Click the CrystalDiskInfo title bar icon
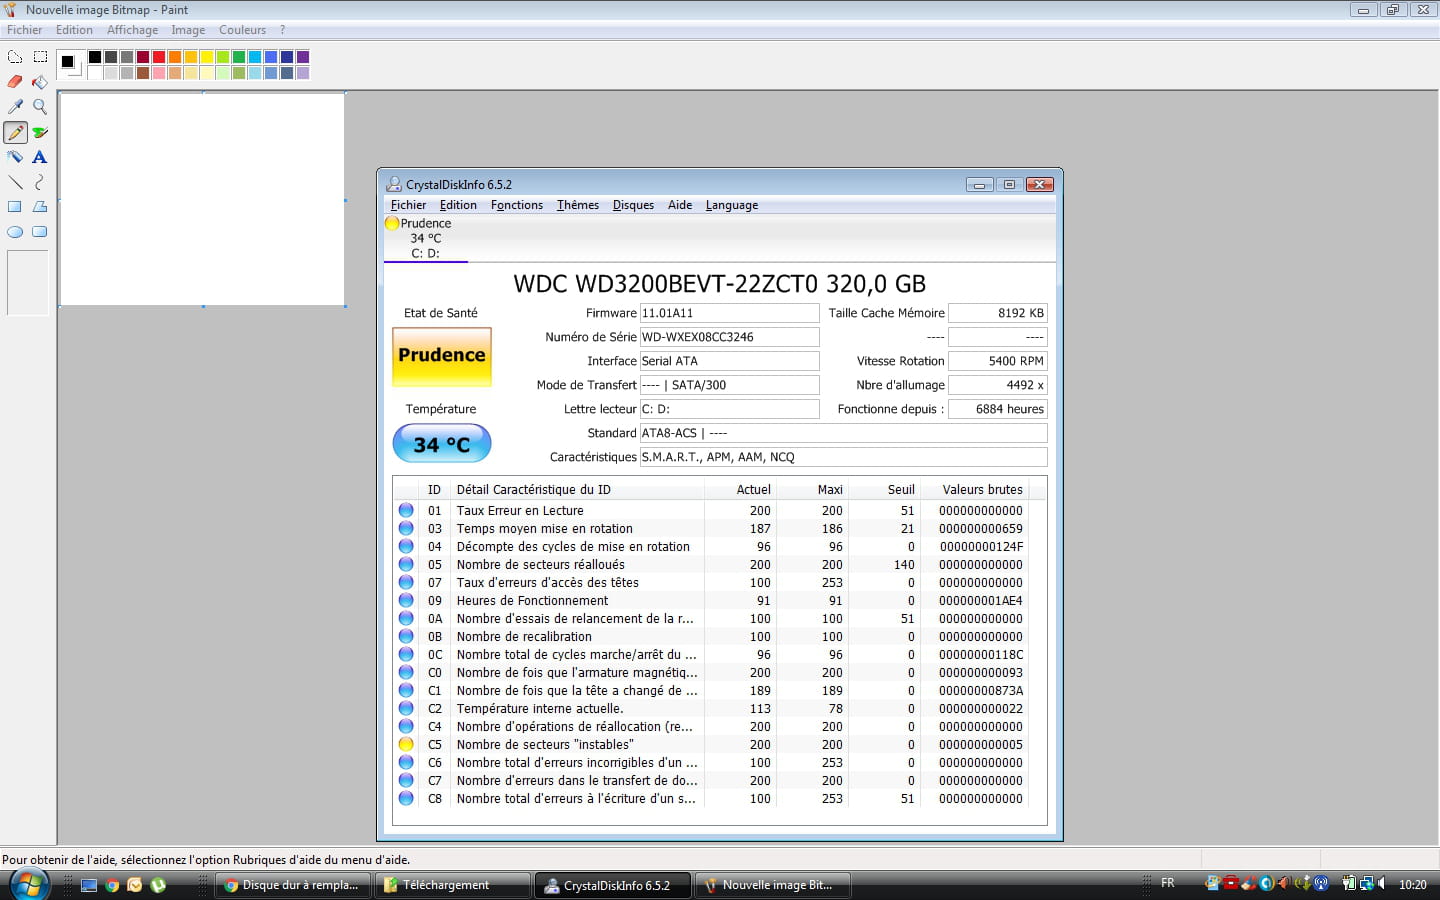 [394, 184]
